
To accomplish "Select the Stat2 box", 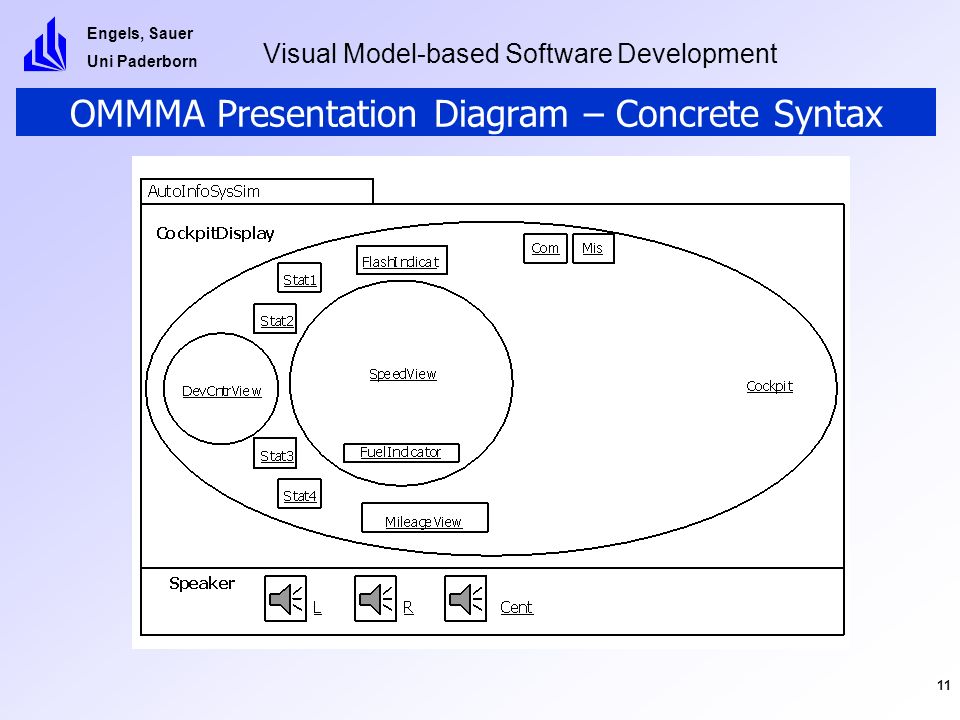I will pos(276,319).
